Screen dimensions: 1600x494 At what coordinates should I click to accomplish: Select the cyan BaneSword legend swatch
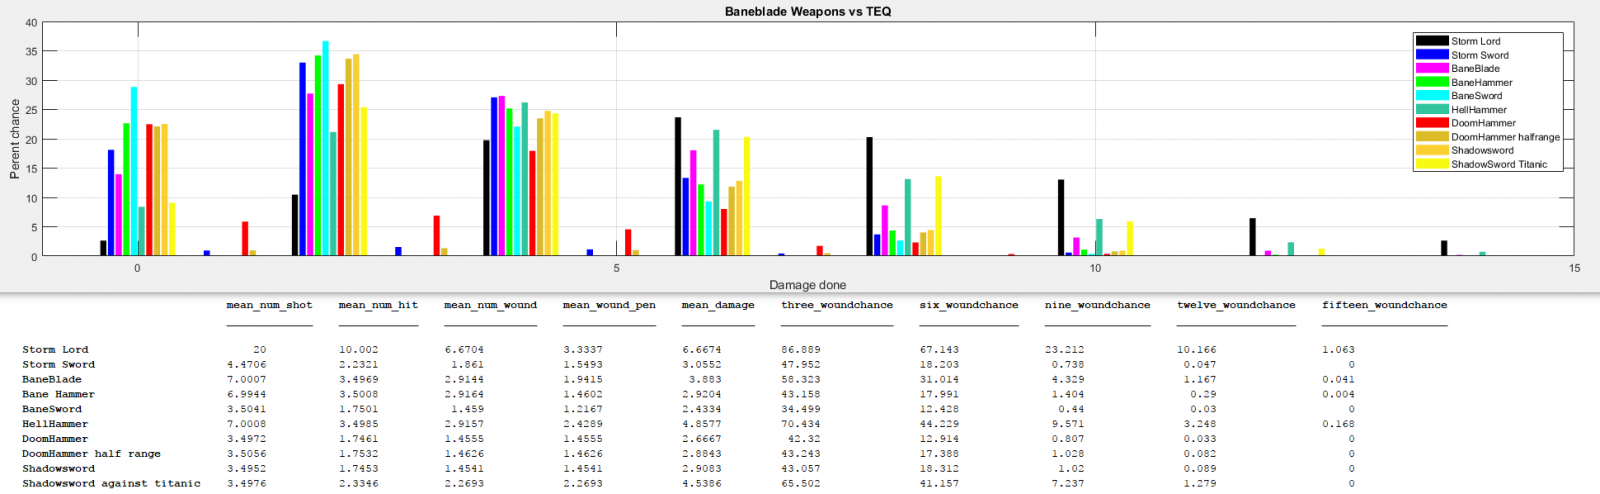pyautogui.click(x=1432, y=96)
